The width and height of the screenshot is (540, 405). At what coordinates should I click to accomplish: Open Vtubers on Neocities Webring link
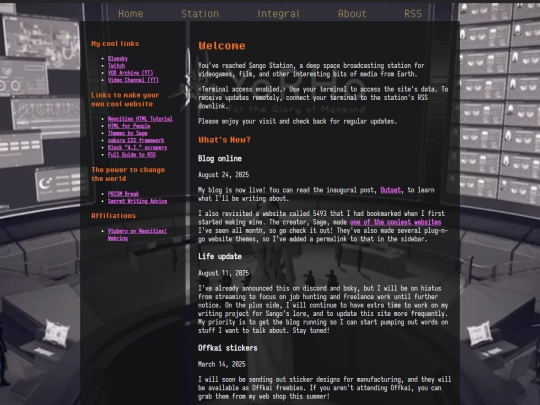click(x=137, y=235)
